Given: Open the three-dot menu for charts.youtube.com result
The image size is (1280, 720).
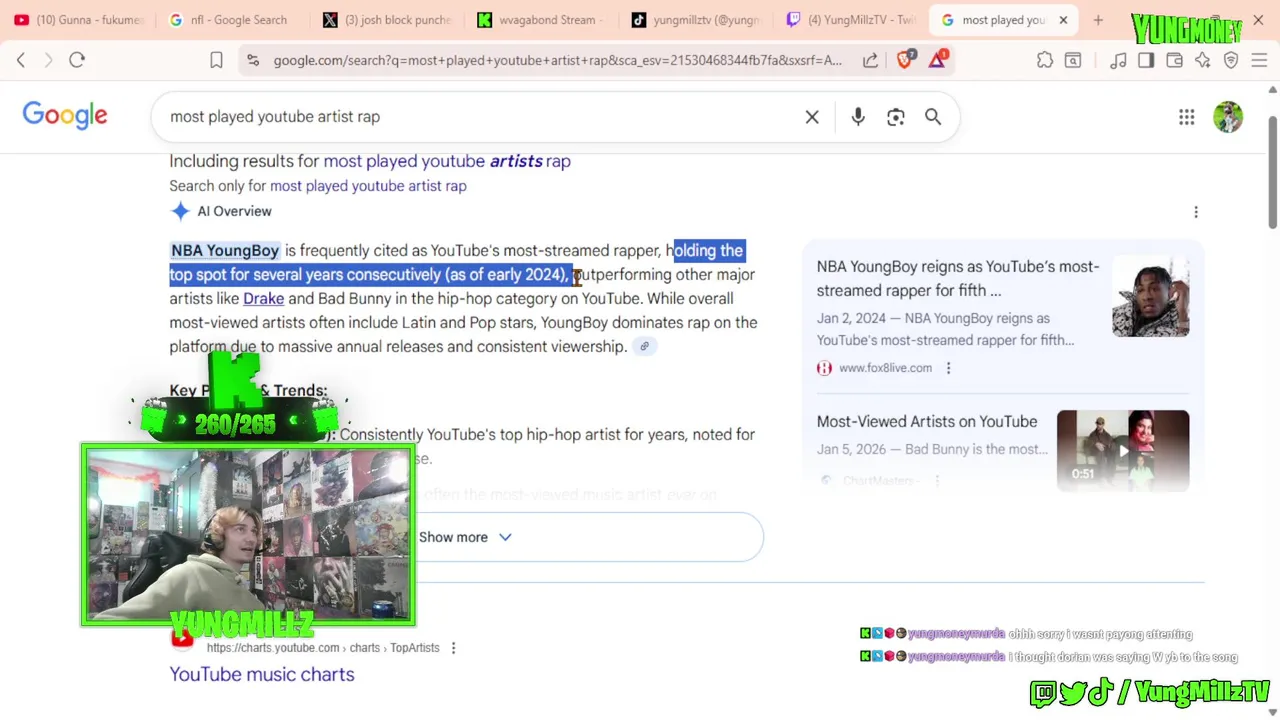Looking at the screenshot, I should coord(453,648).
